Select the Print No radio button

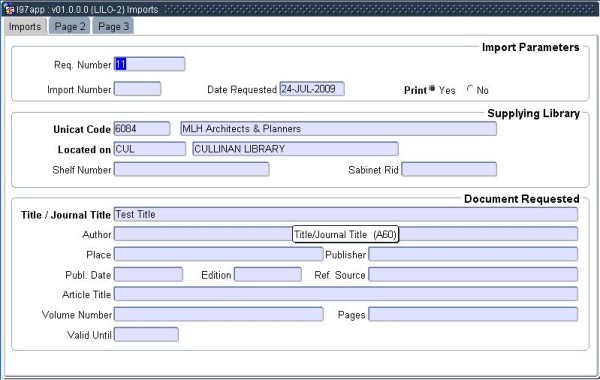click(470, 88)
